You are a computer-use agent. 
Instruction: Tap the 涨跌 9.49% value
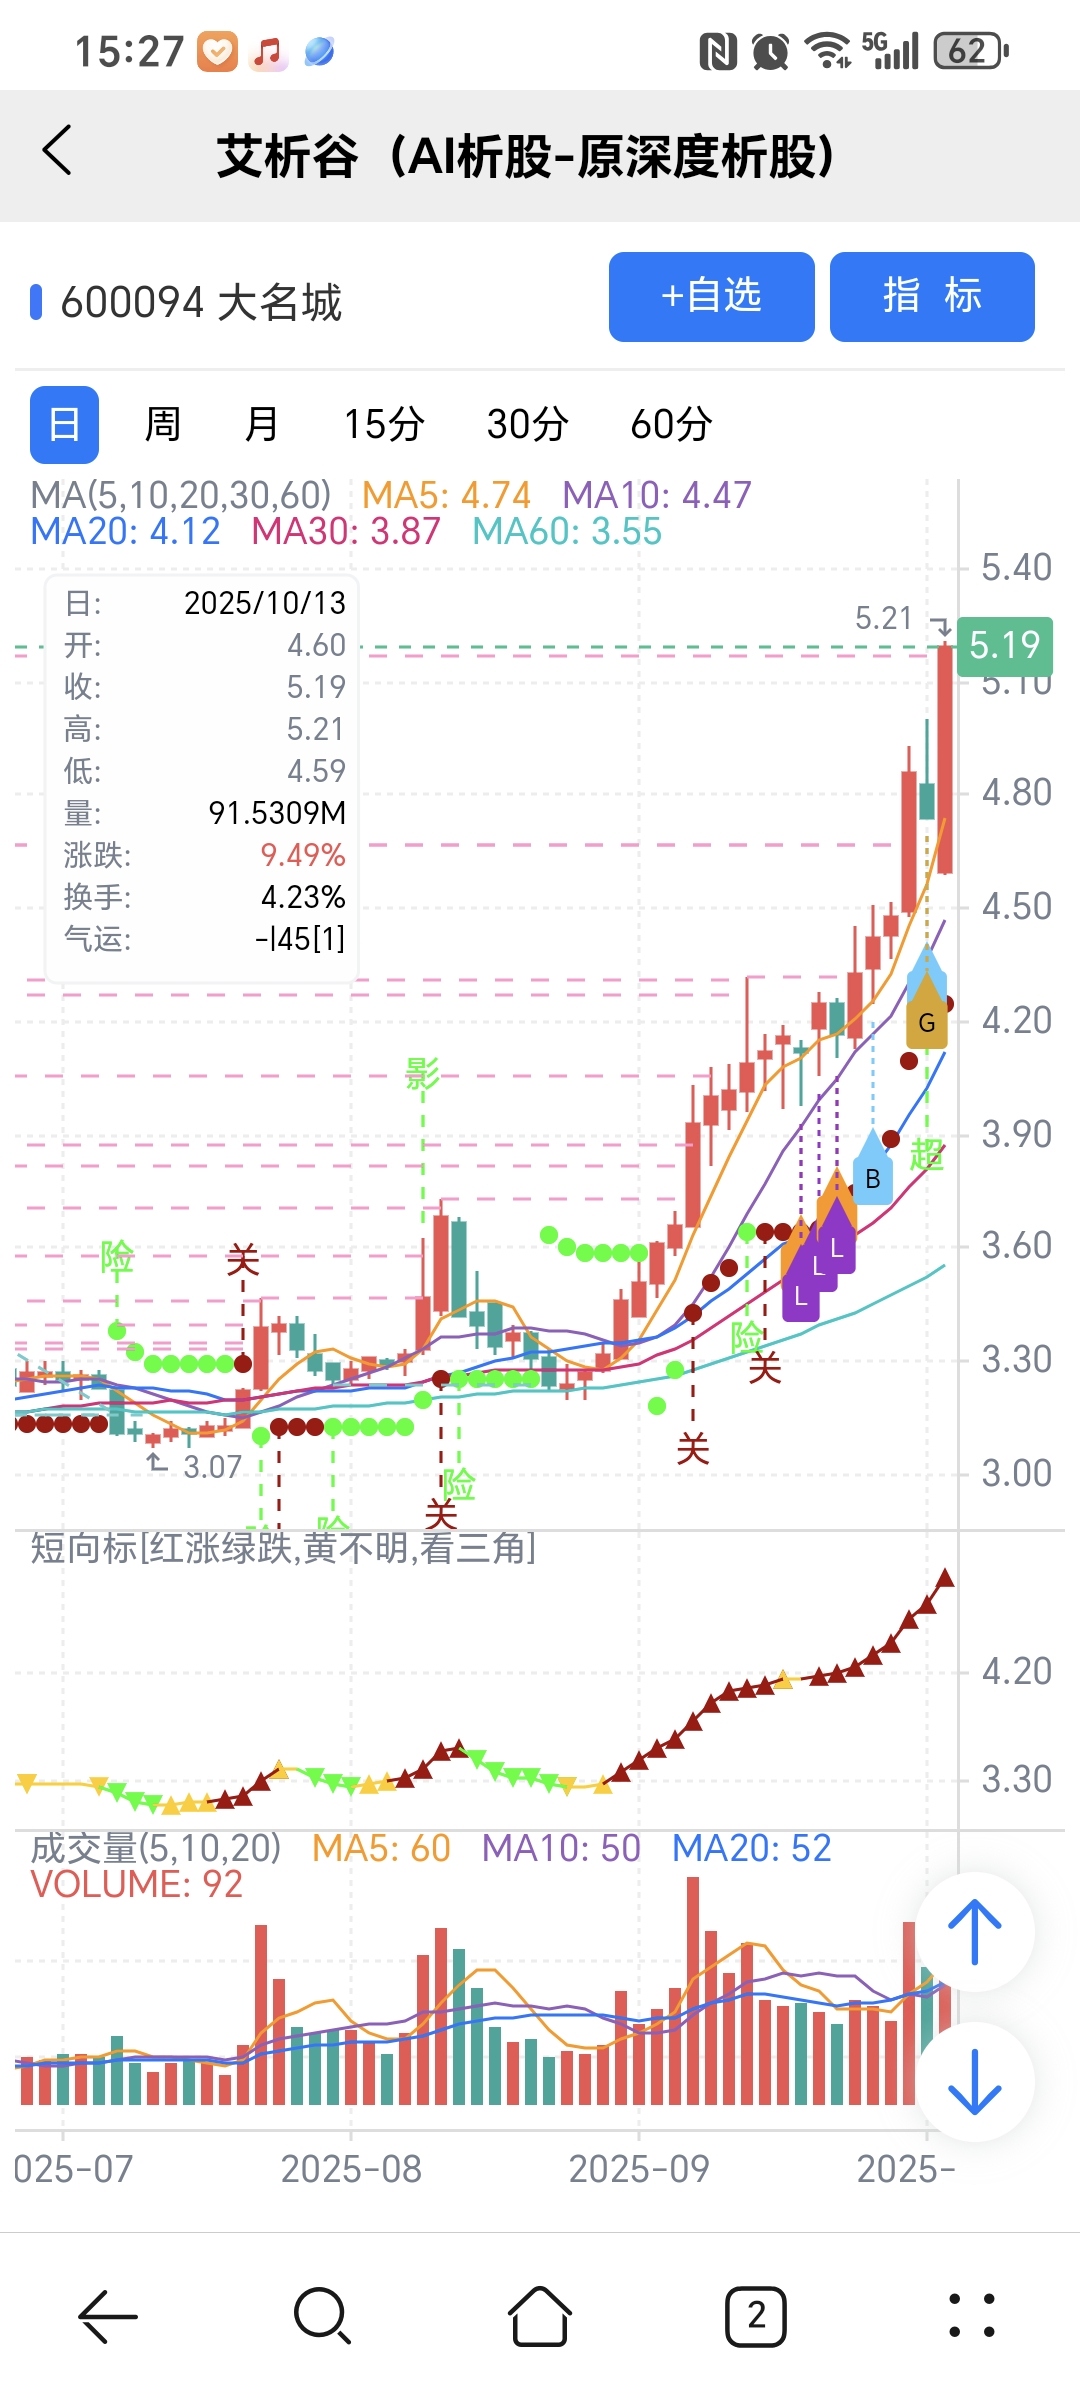(303, 855)
